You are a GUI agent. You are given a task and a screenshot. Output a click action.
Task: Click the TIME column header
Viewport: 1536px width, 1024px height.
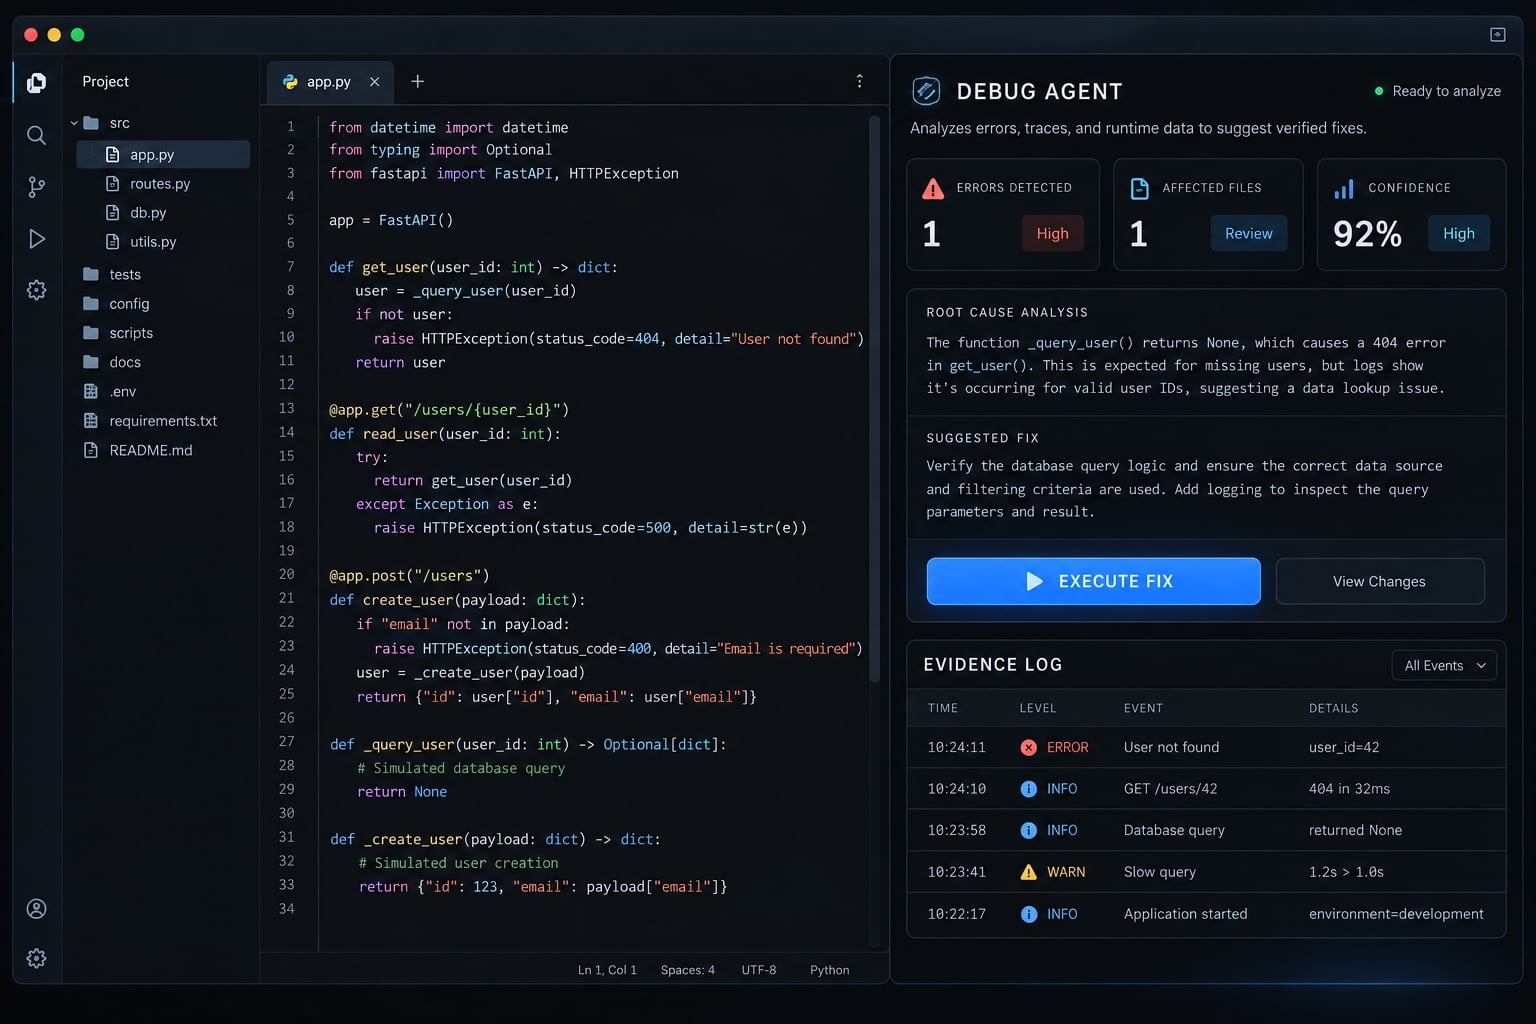click(943, 708)
